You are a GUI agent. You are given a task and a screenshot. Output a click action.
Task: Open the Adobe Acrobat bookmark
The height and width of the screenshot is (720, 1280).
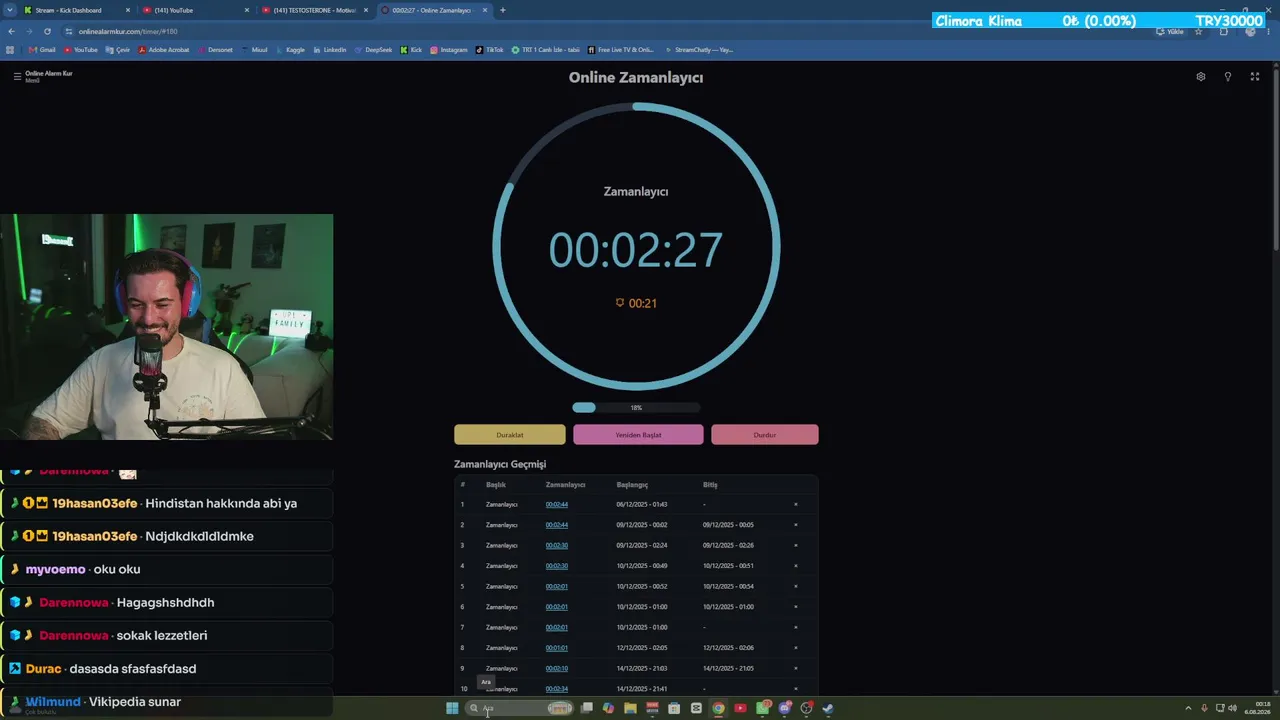163,49
